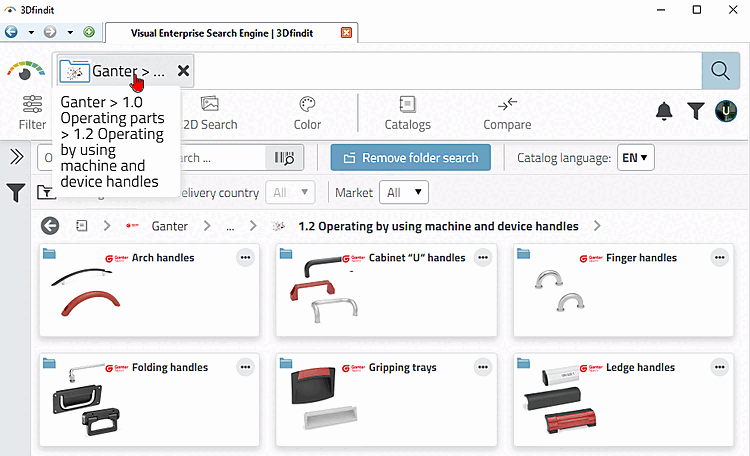Open Gripping trays folder

[386, 400]
